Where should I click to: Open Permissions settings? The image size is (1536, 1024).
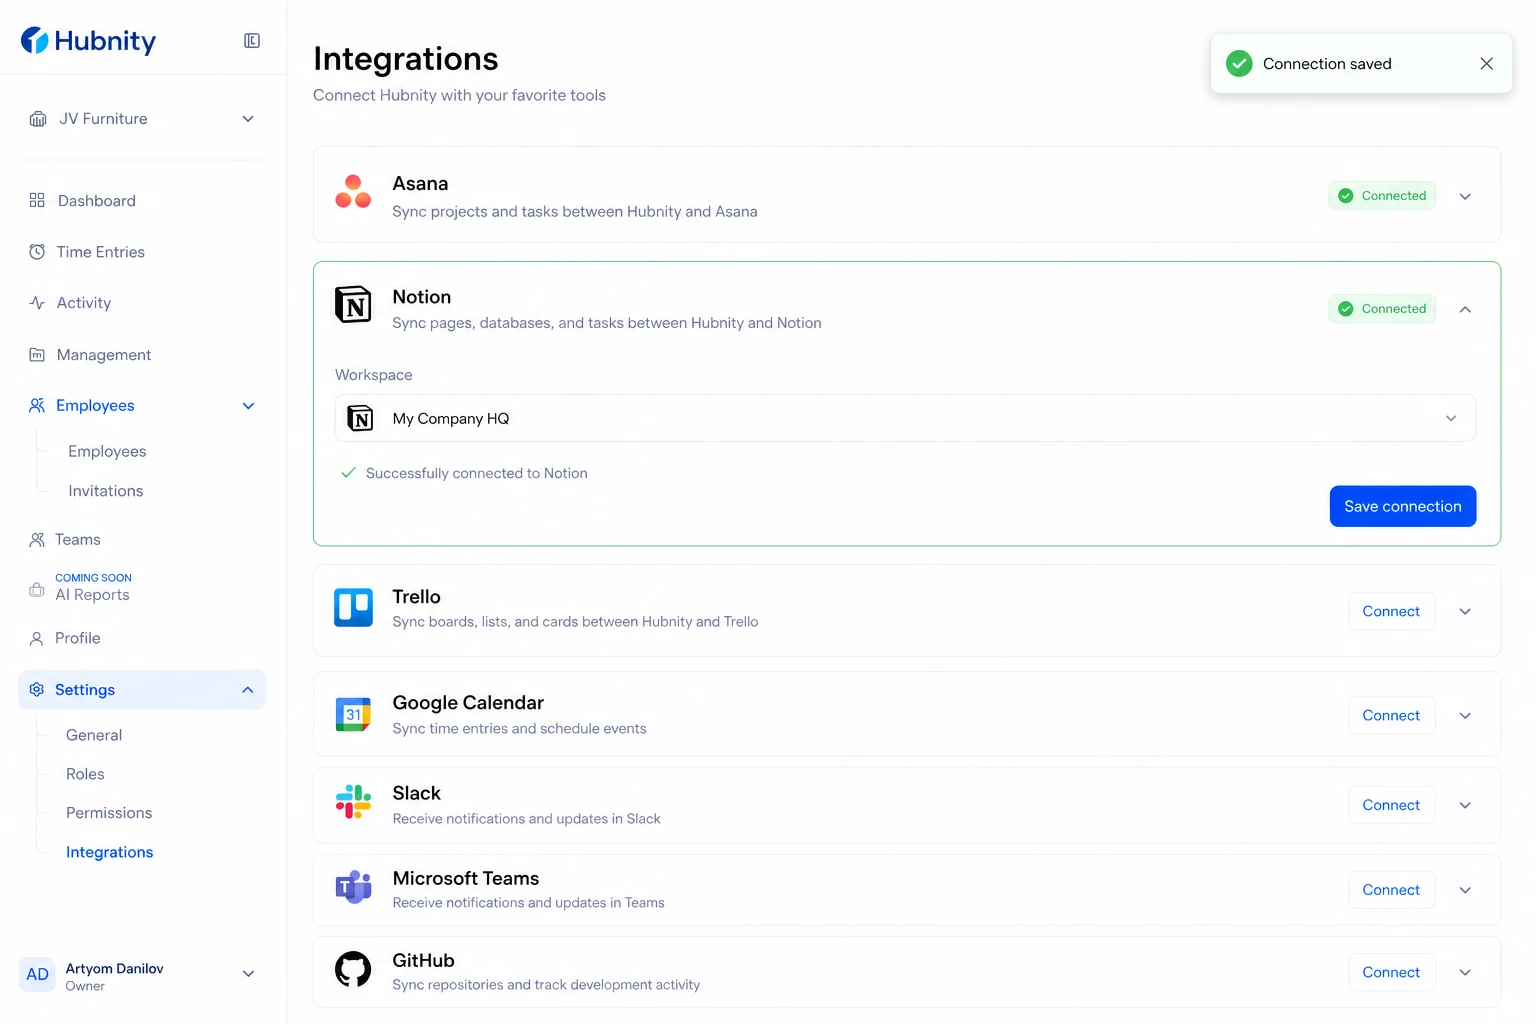point(109,813)
